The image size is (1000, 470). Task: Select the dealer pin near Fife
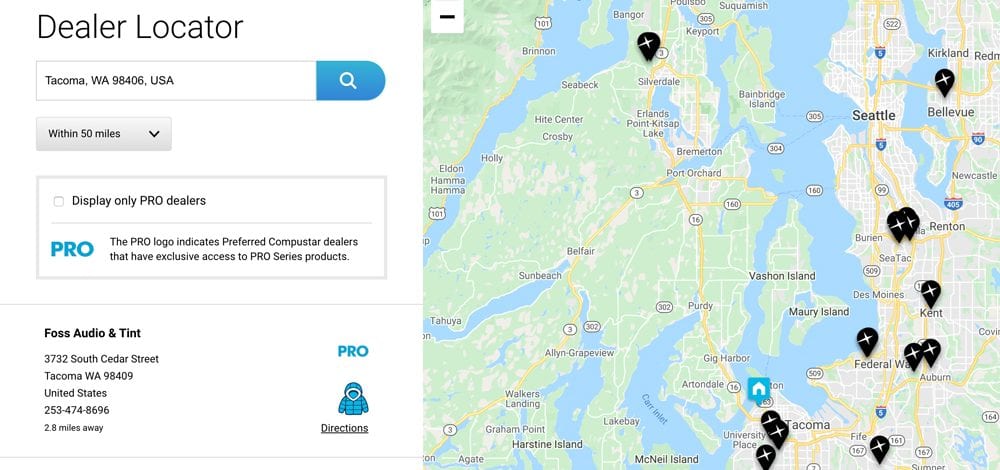click(x=879, y=448)
